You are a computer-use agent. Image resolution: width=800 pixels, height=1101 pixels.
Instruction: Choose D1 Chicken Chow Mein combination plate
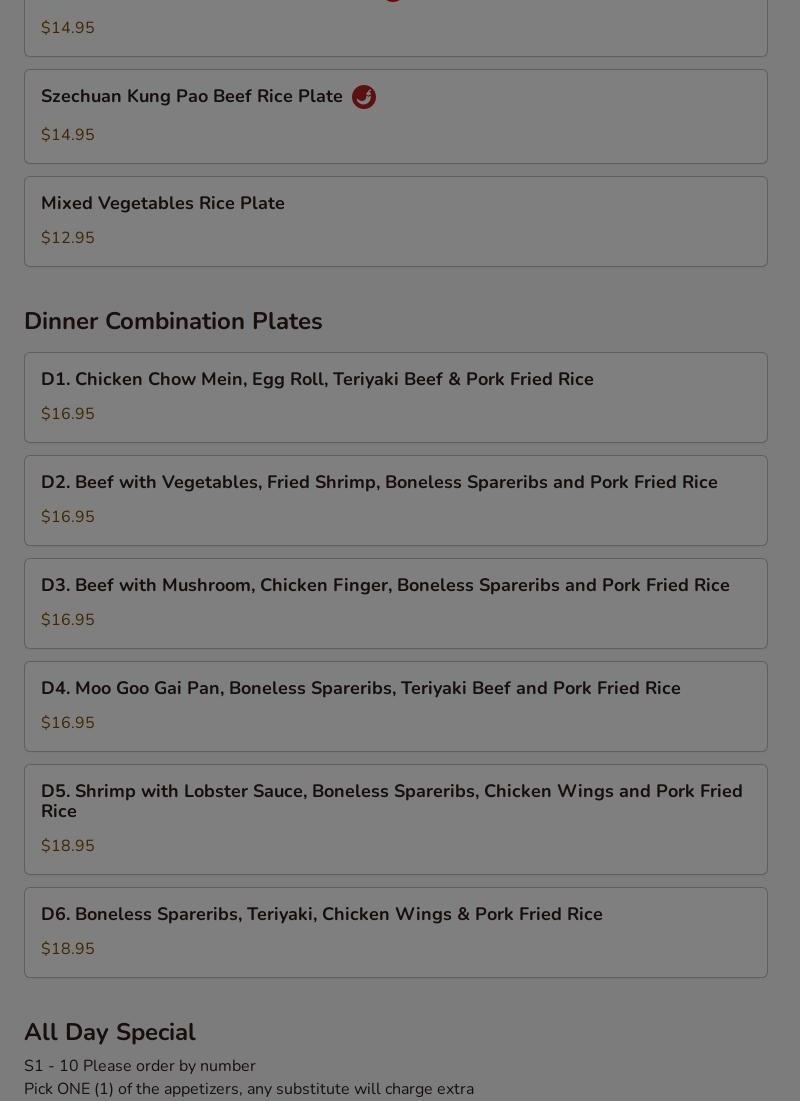[x=395, y=397]
